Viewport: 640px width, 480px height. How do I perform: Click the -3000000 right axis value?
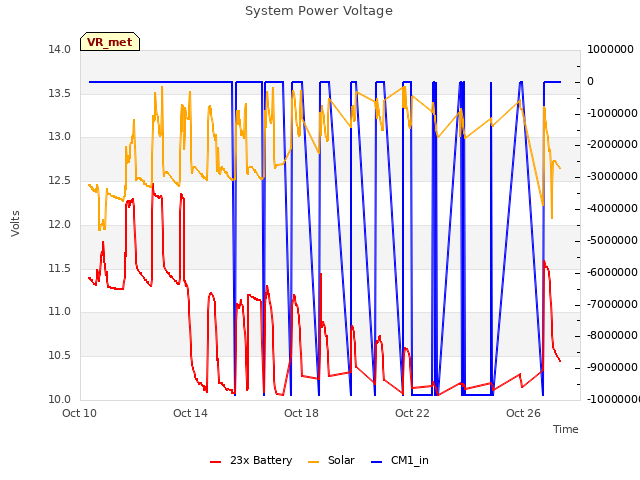pyautogui.click(x=612, y=177)
